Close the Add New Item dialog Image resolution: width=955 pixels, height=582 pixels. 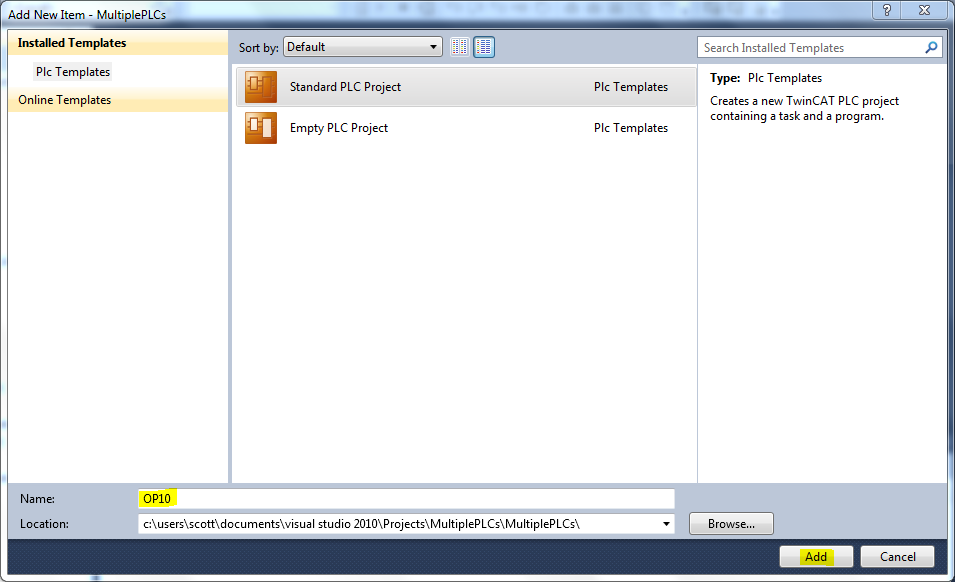pyautogui.click(x=925, y=10)
